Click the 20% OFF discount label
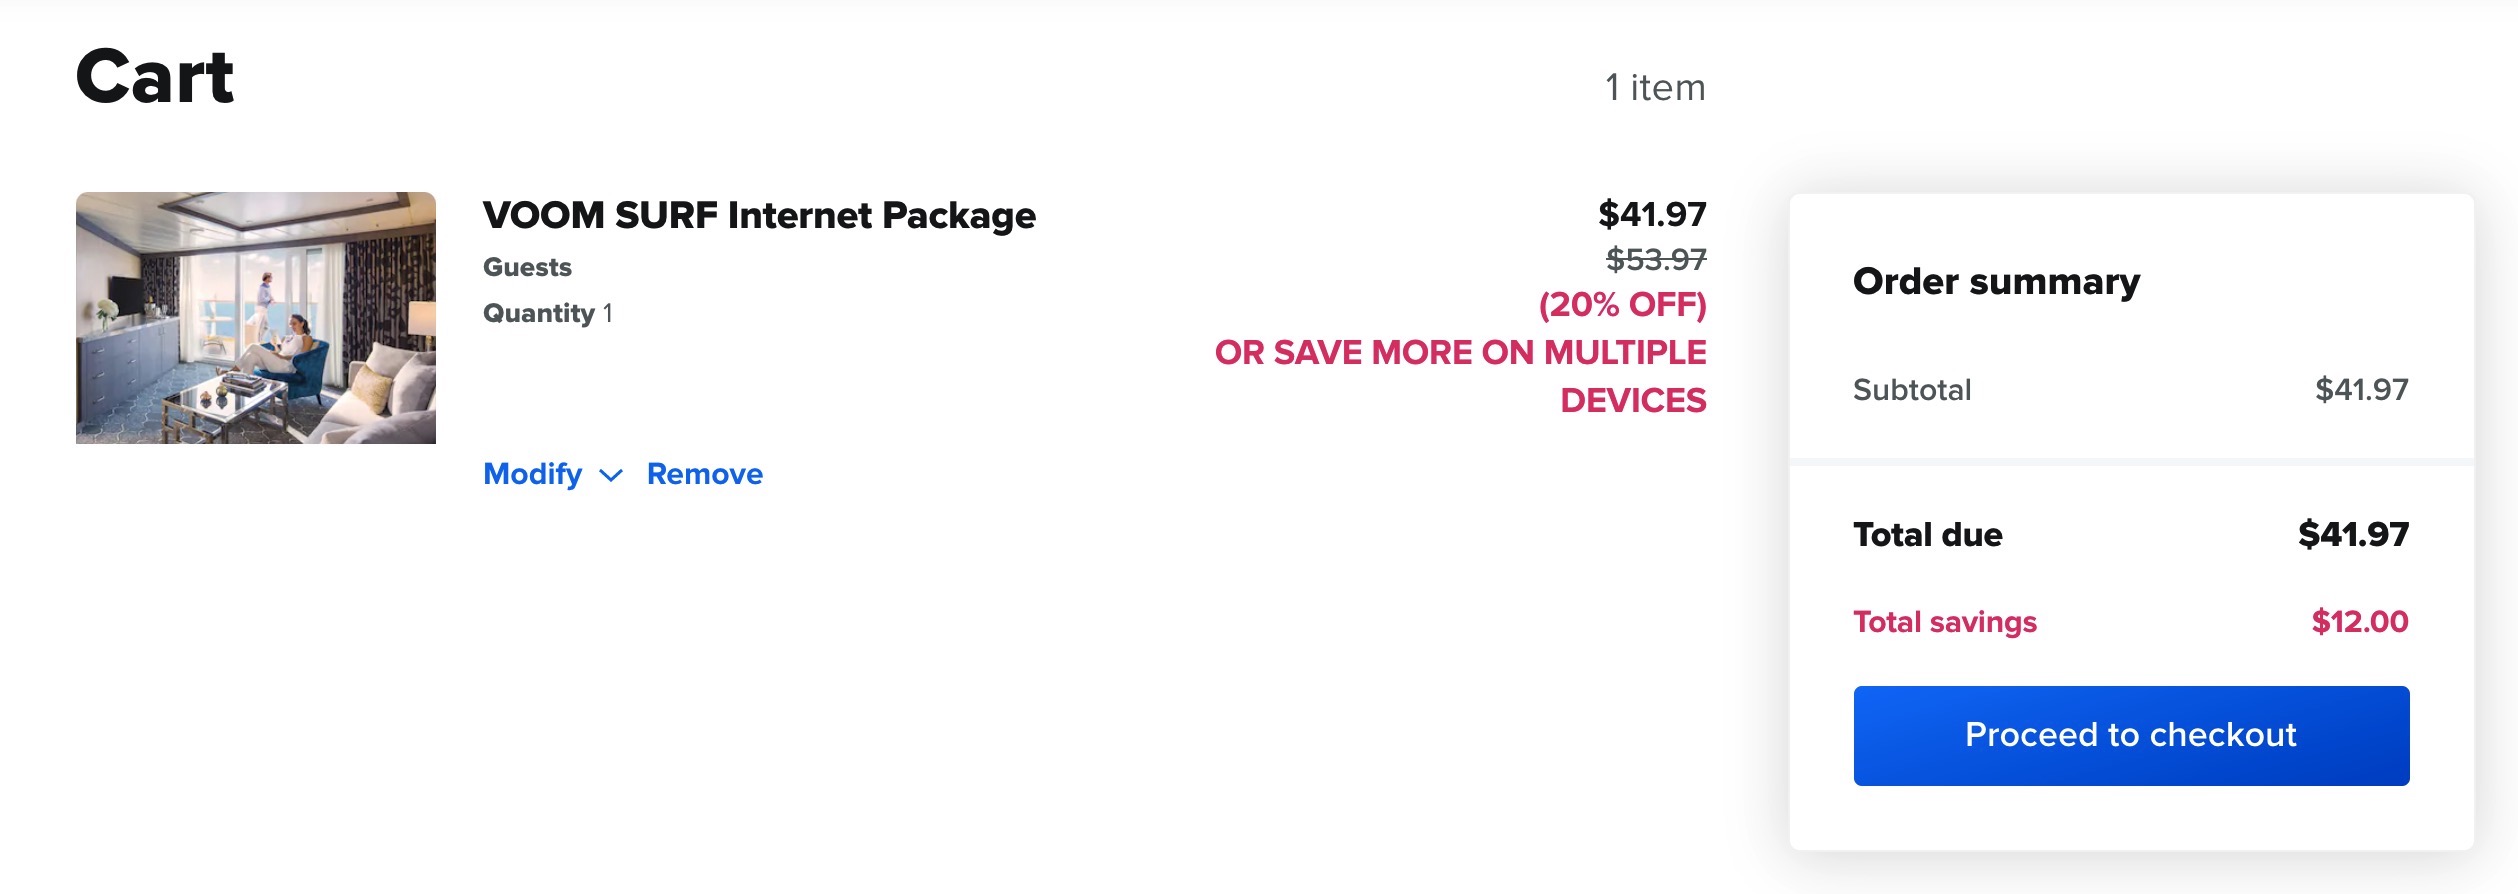This screenshot has height=894, width=2518. pos(1622,305)
